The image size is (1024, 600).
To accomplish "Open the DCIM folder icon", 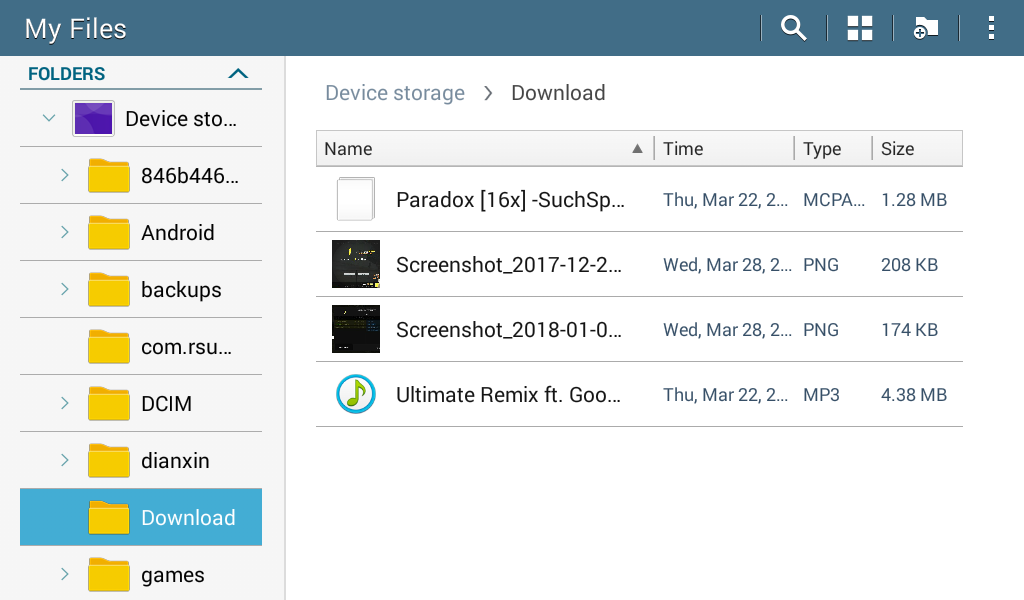I will pos(109,403).
